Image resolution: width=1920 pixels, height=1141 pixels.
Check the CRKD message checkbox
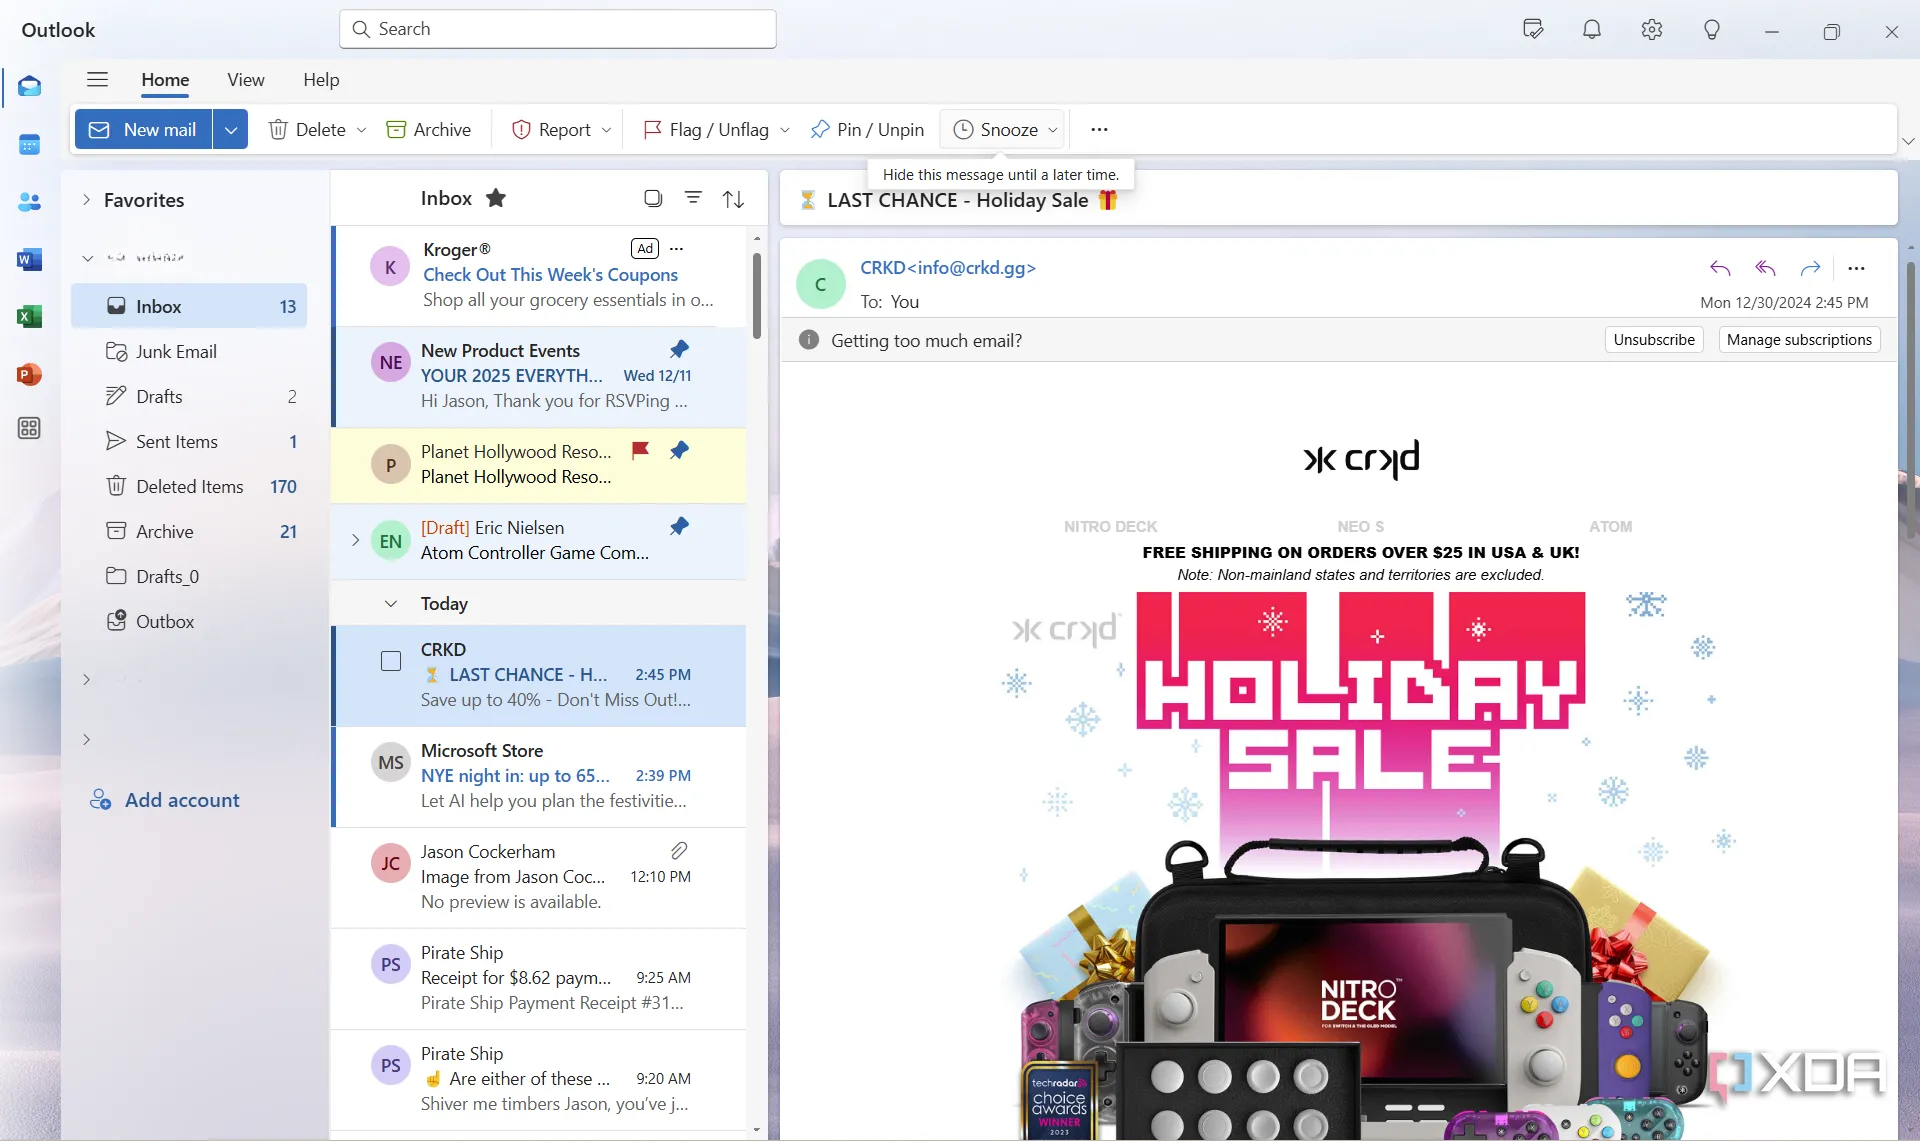pos(391,661)
